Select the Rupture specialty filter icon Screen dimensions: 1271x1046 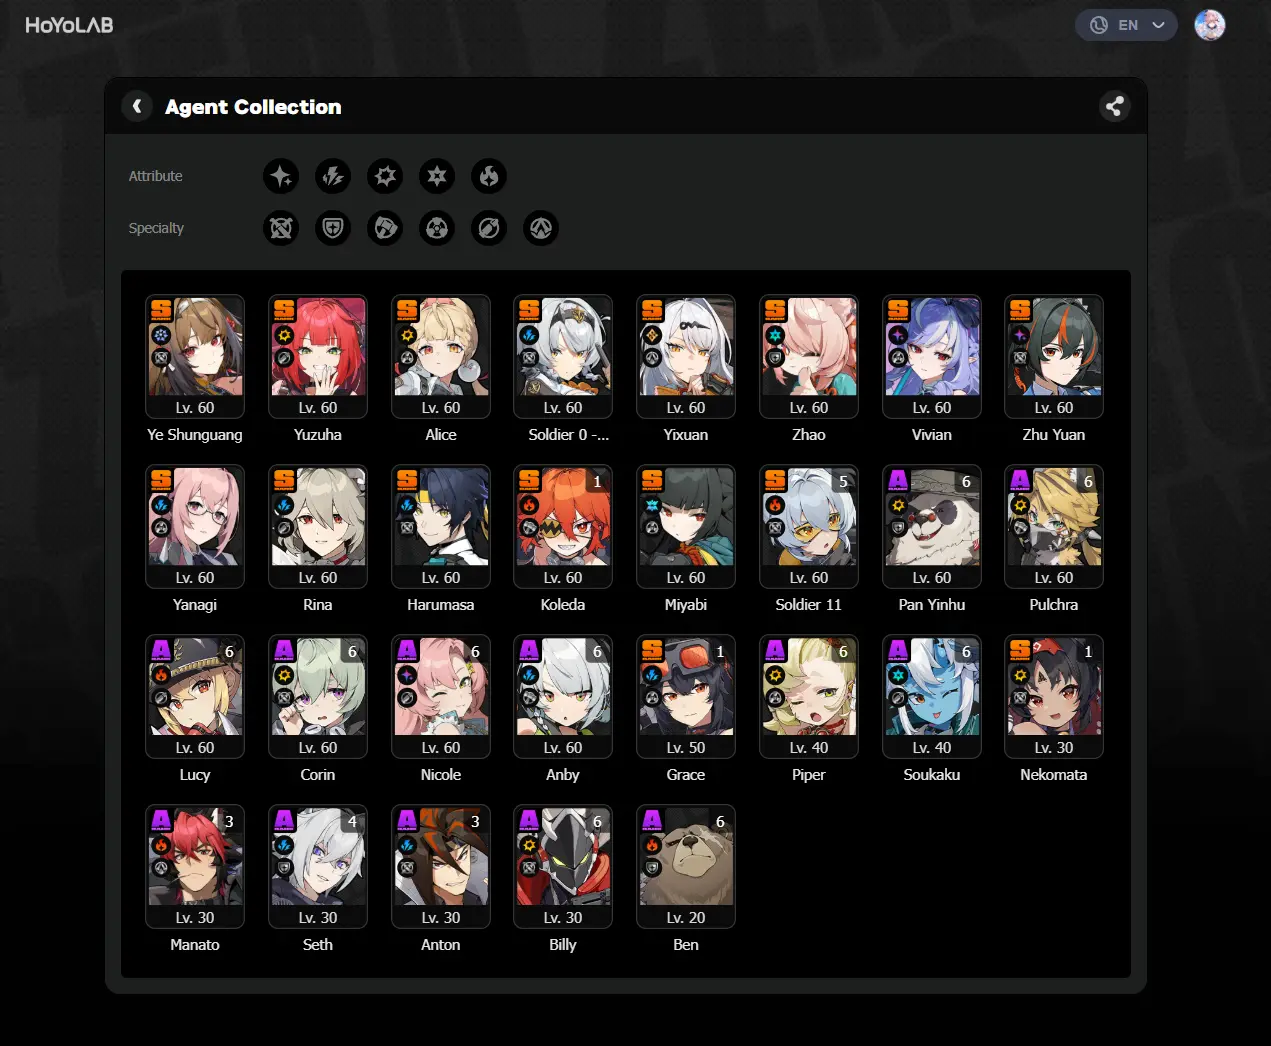pyautogui.click(x=541, y=228)
